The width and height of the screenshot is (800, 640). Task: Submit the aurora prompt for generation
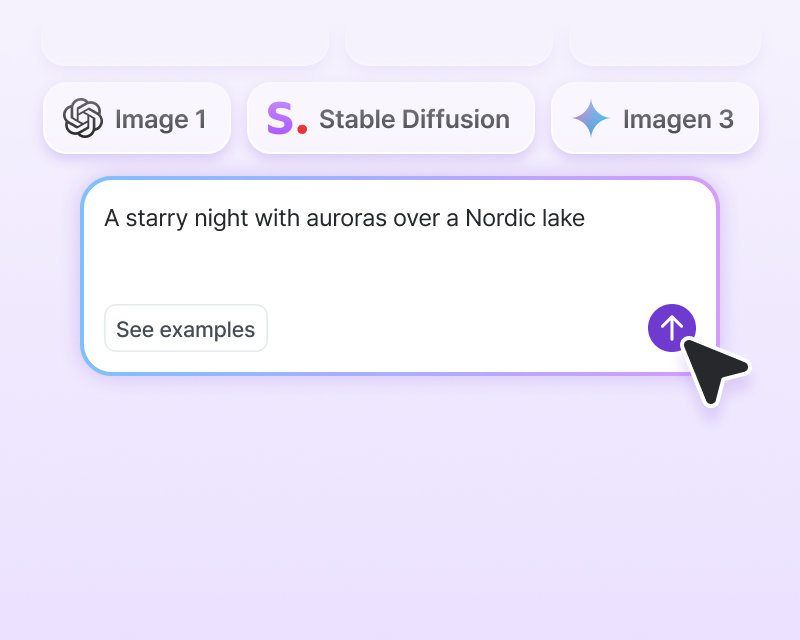click(x=672, y=328)
